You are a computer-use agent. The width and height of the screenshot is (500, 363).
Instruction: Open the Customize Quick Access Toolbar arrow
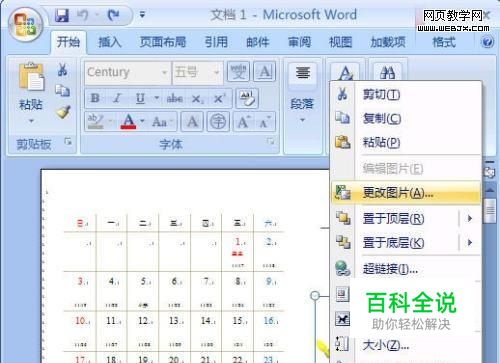(142, 15)
